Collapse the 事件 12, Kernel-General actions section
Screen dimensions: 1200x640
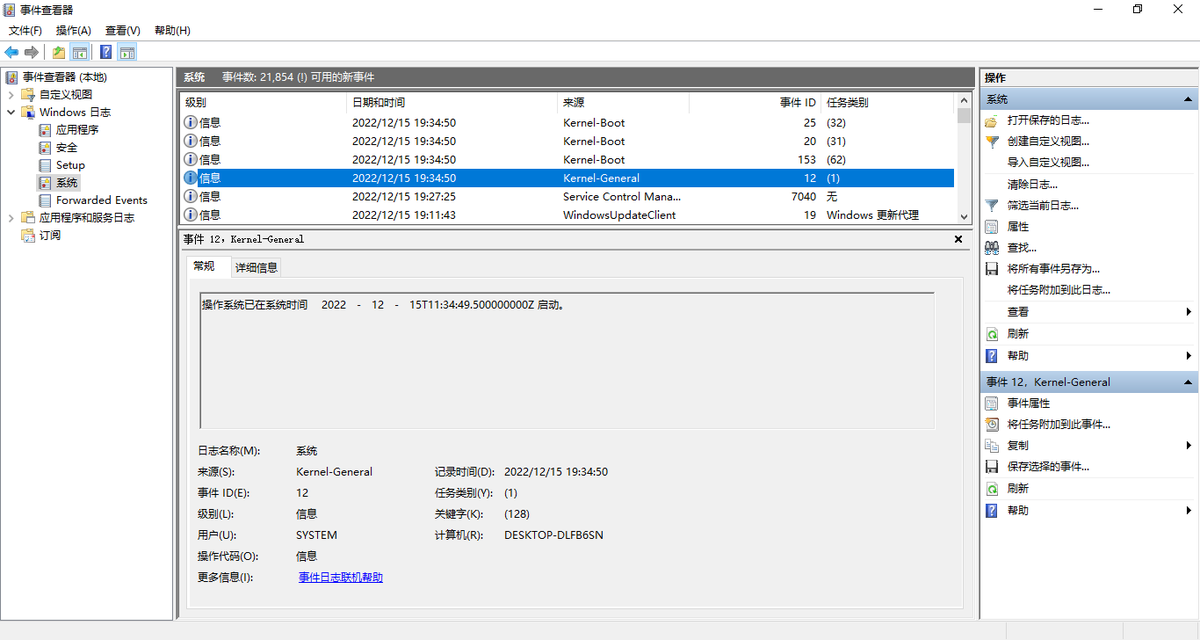pos(1189,382)
